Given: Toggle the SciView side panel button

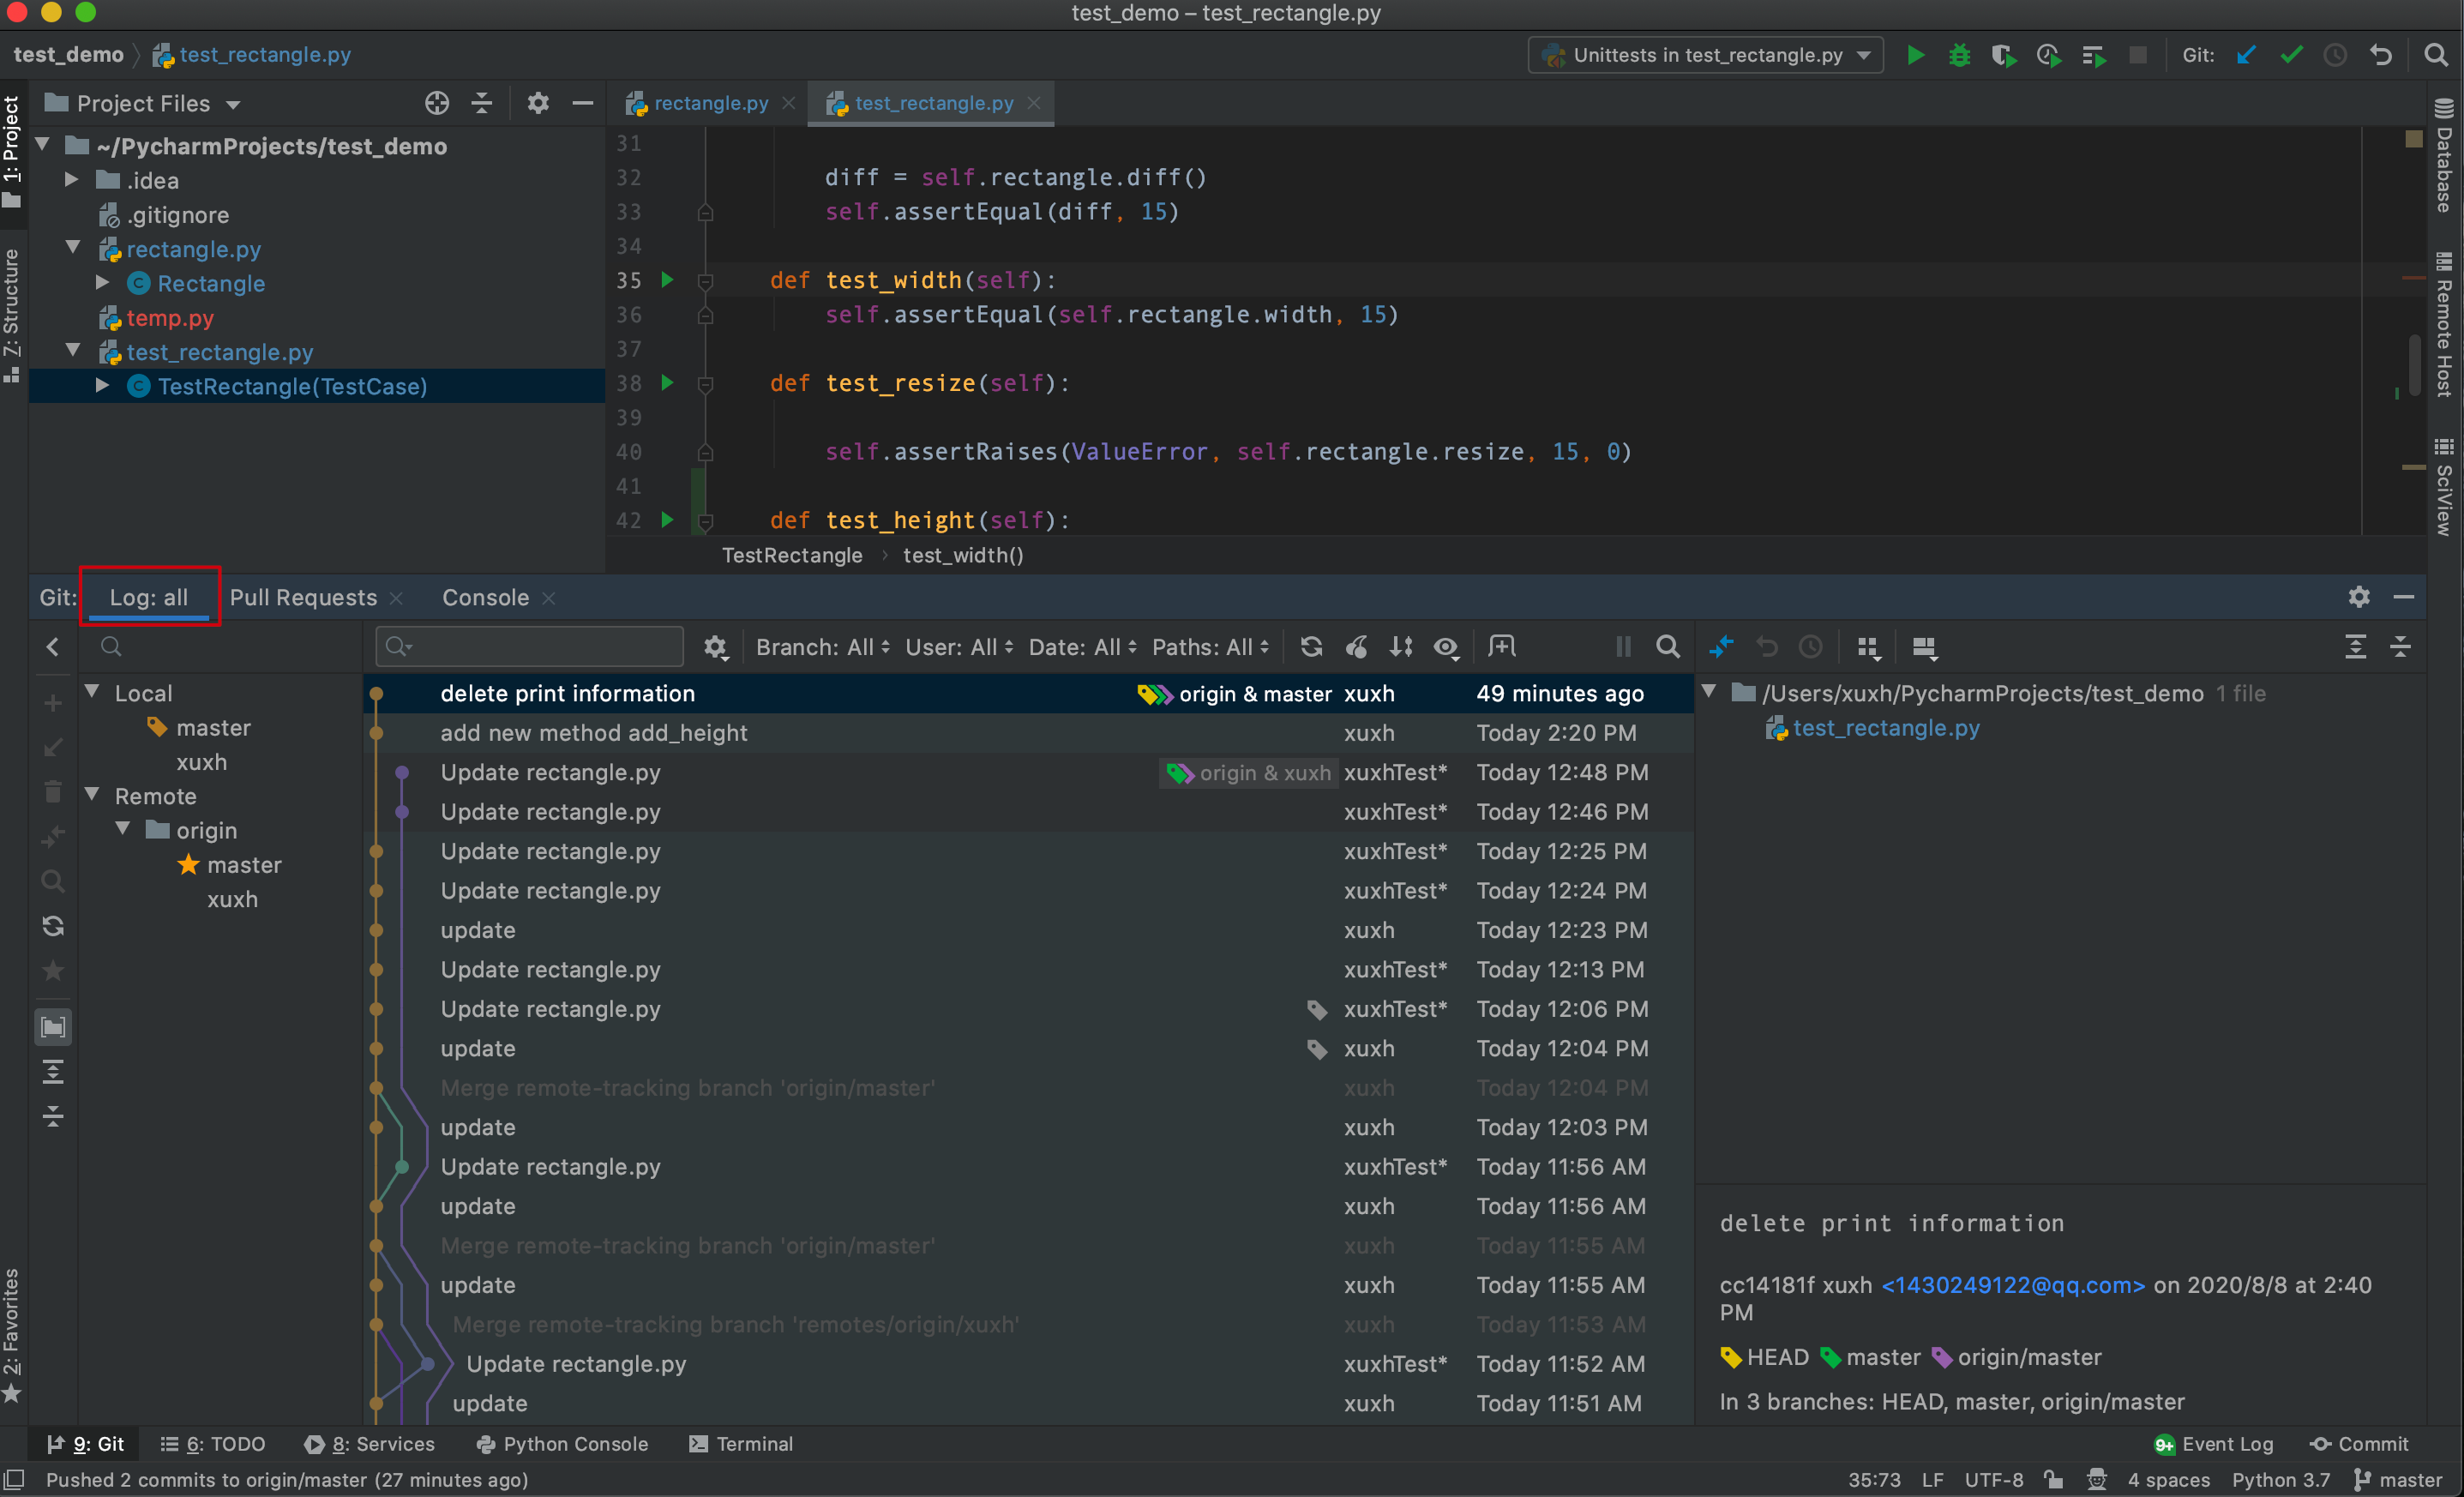Looking at the screenshot, I should 2445,487.
